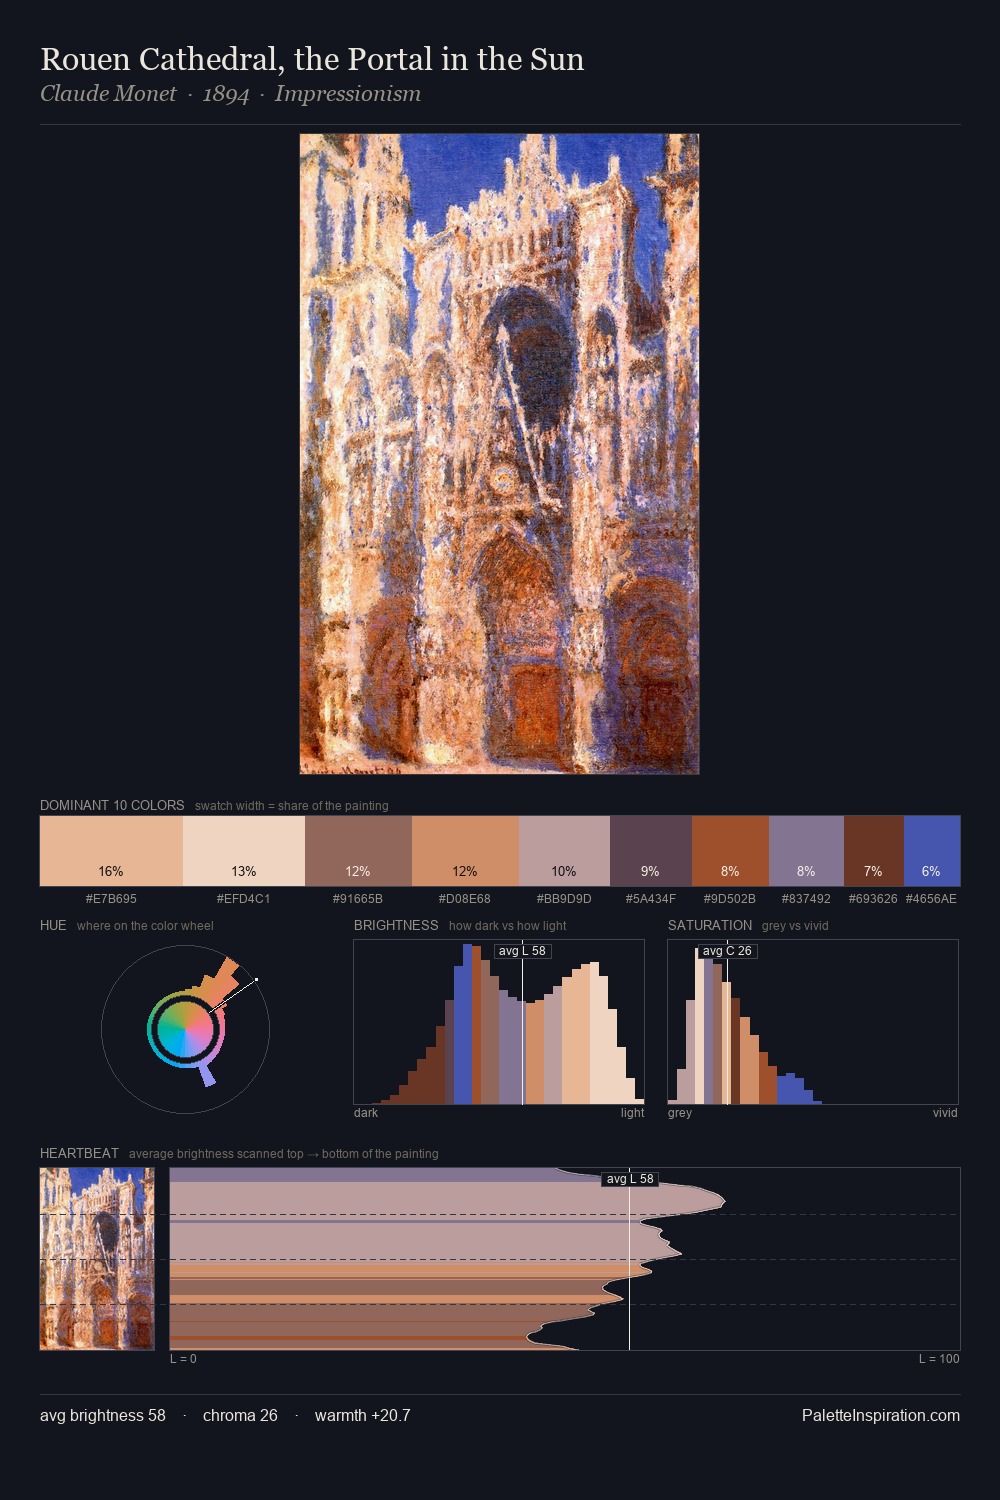Select the #EFD4C1 swatch labeled 13%
The image size is (1000, 1500).
coord(244,851)
